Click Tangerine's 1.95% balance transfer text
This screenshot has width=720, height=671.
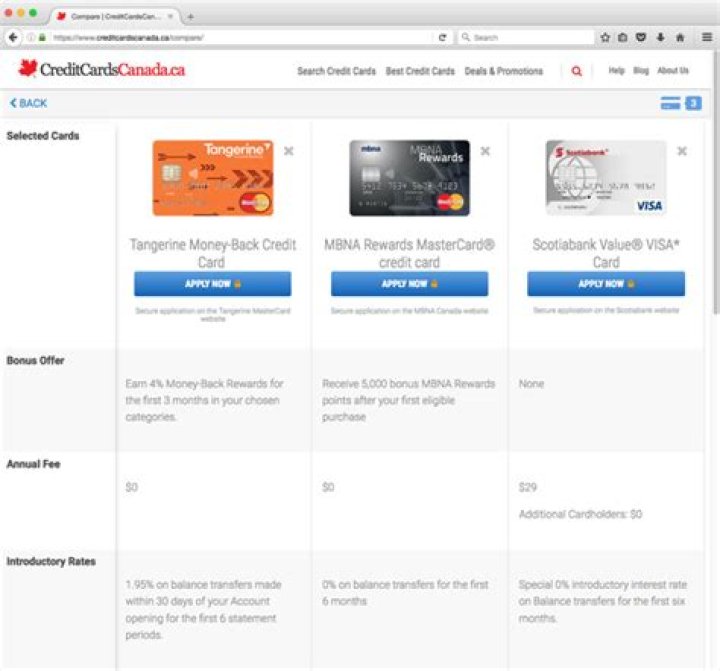pyautogui.click(x=203, y=609)
